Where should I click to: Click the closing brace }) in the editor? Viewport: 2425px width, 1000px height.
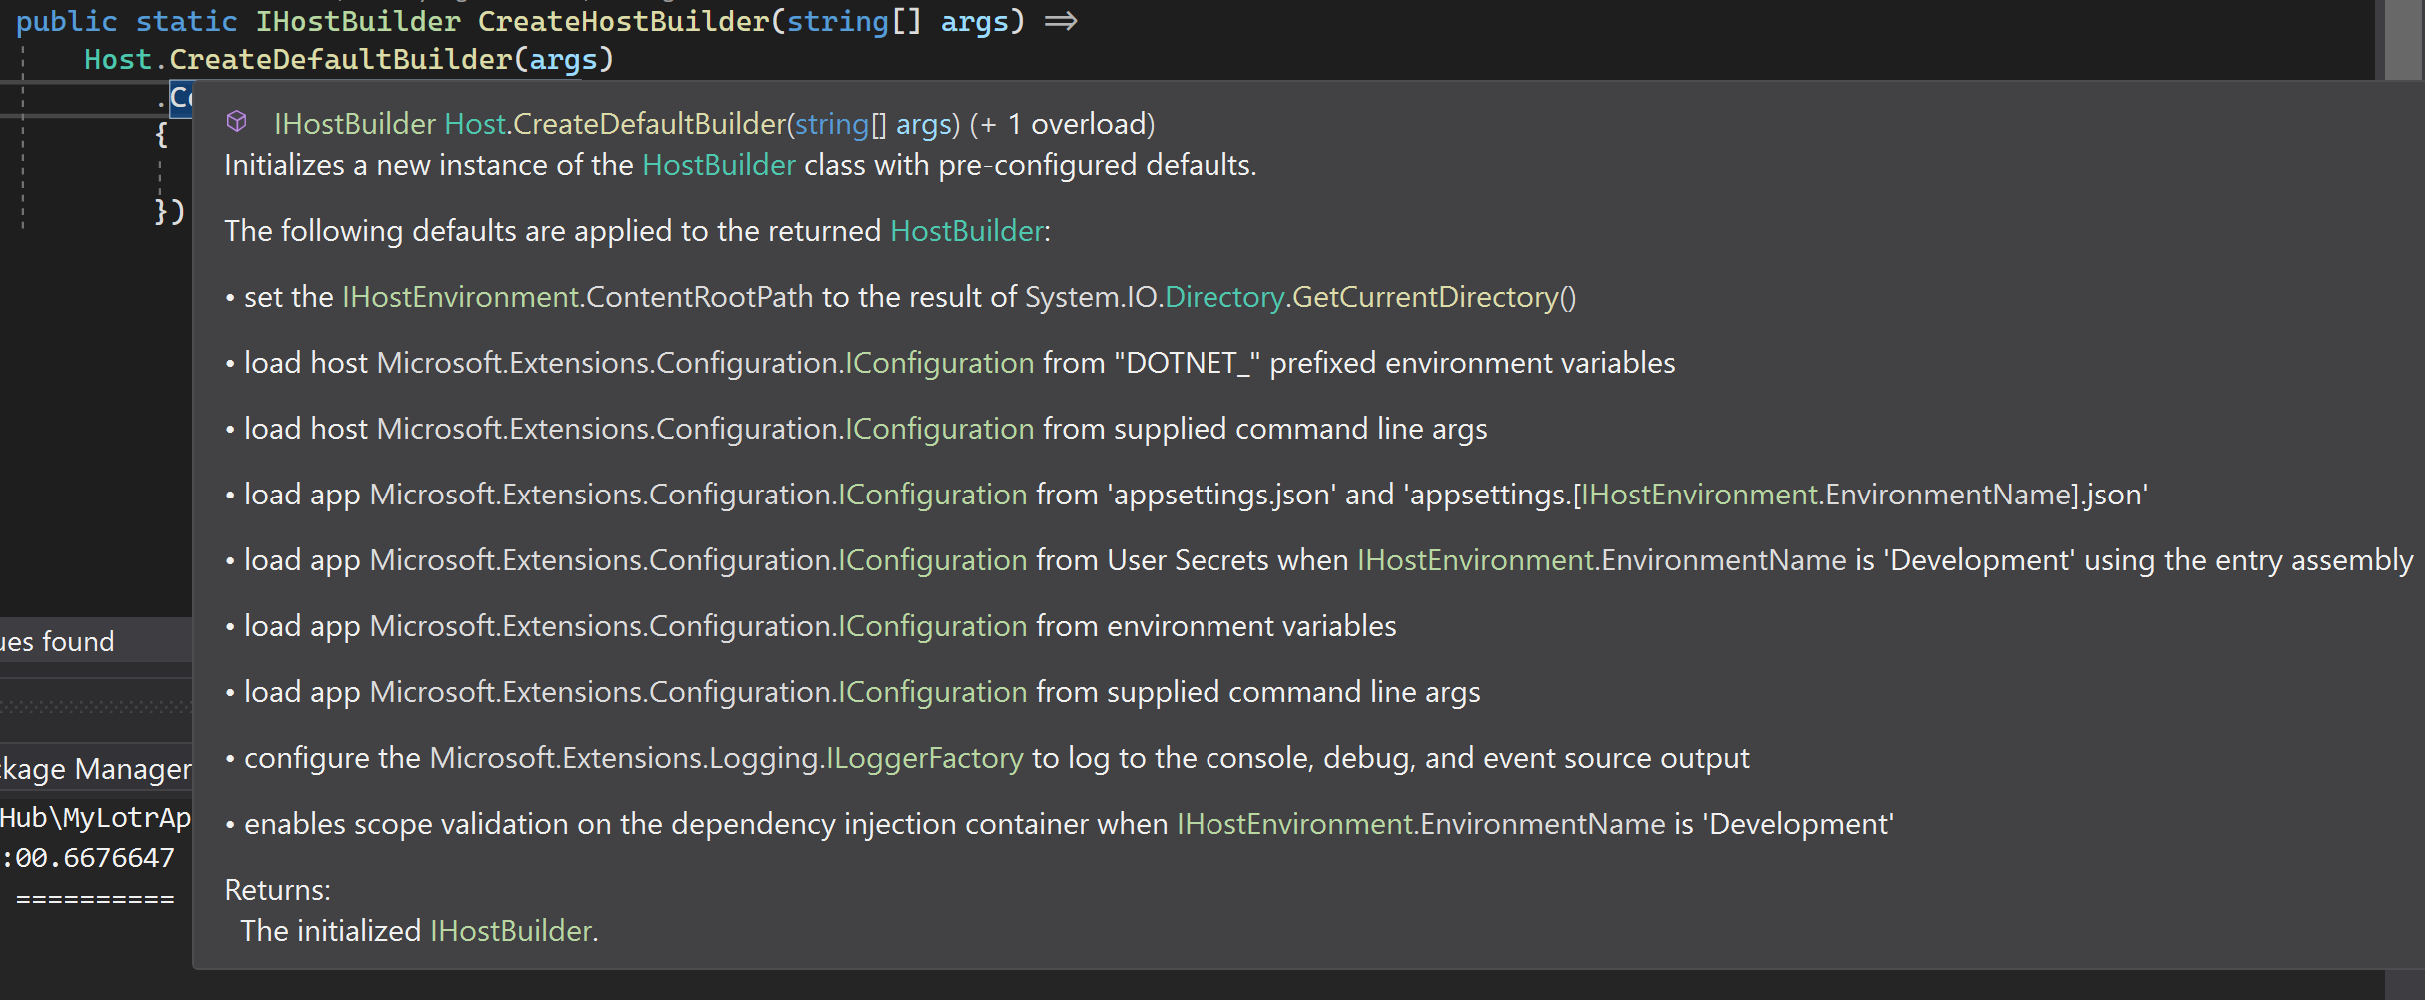point(167,211)
